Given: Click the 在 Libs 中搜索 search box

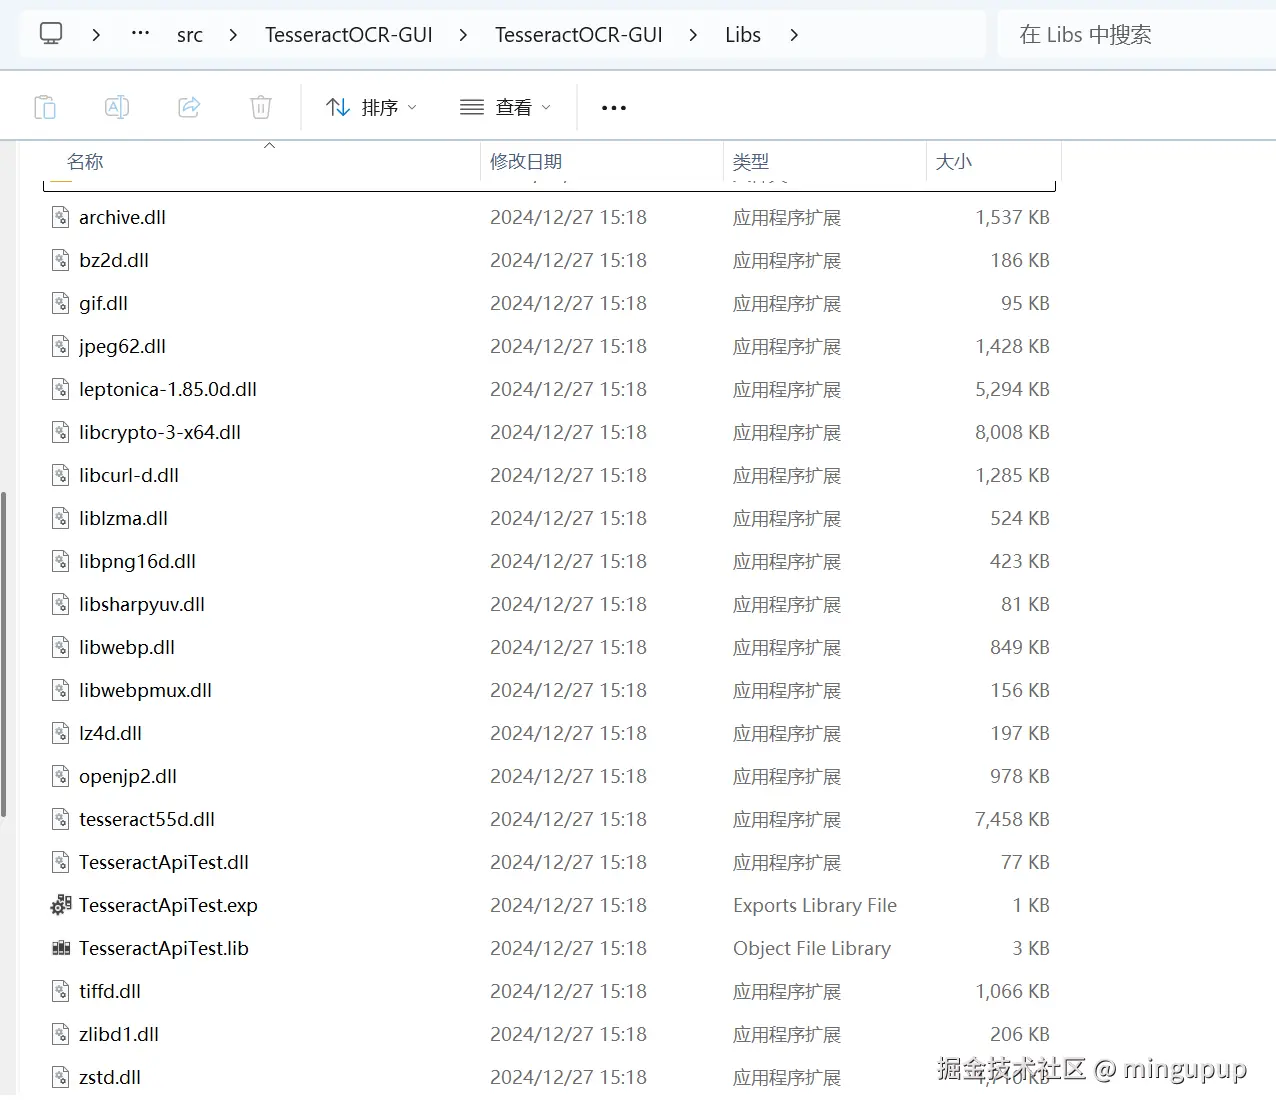Looking at the screenshot, I should 1136,35.
